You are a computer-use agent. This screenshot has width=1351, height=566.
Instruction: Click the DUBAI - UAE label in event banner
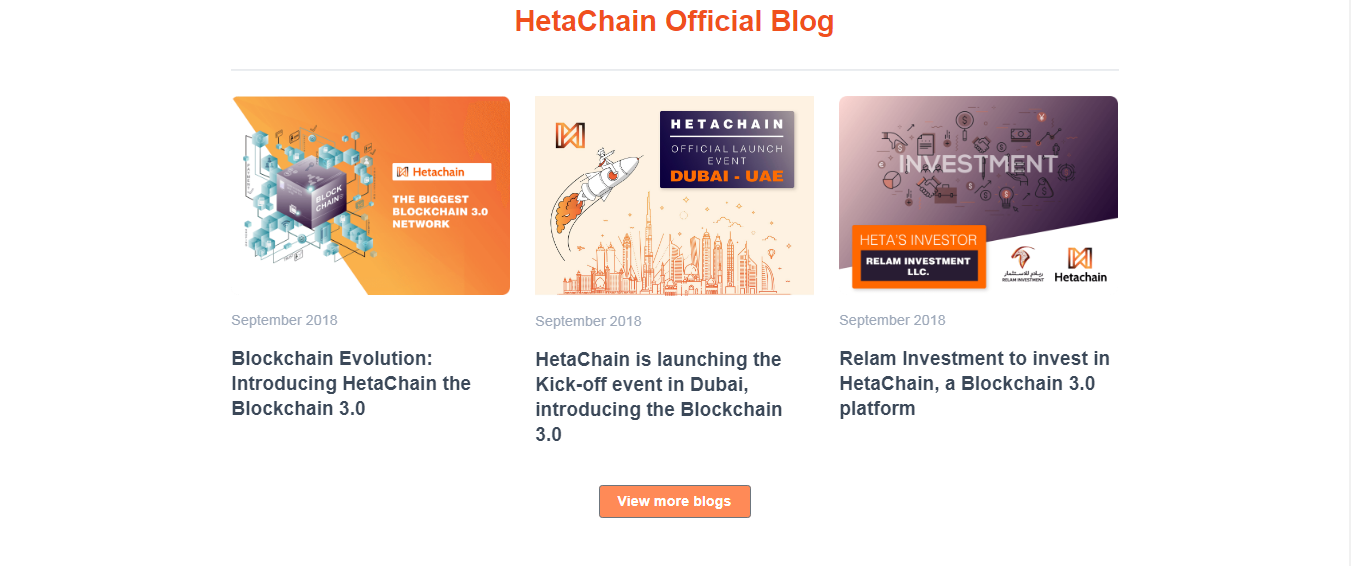tap(727, 175)
